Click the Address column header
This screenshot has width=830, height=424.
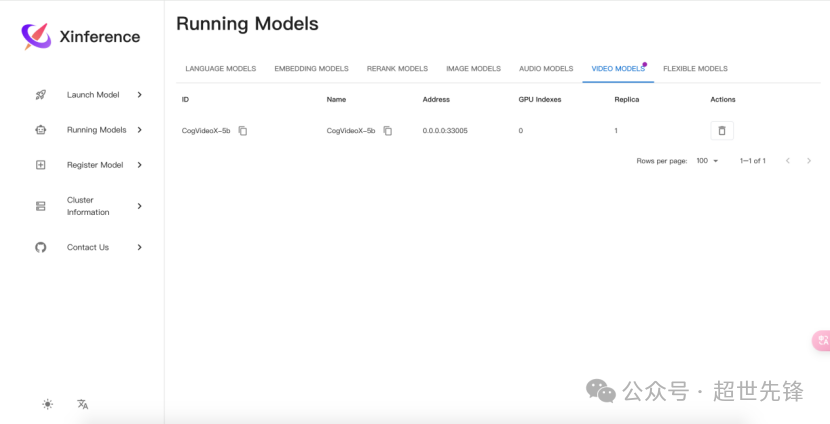(436, 100)
